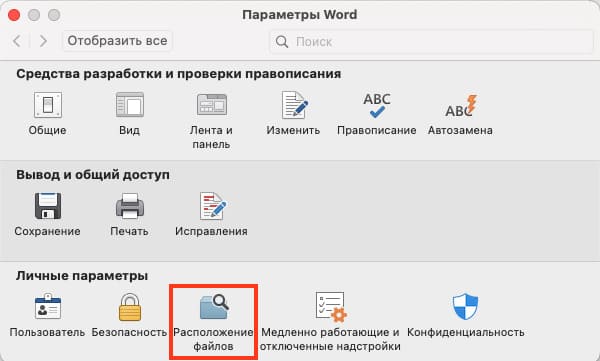Click the back navigation arrow
Viewport: 600px width, 361px height.
(x=16, y=41)
